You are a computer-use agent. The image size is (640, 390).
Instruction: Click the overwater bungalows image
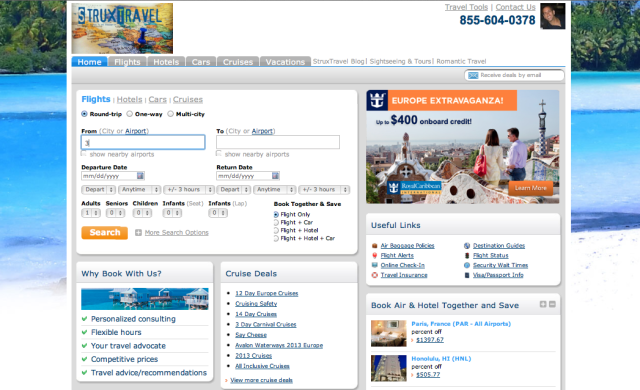pyautogui.click(x=145, y=299)
